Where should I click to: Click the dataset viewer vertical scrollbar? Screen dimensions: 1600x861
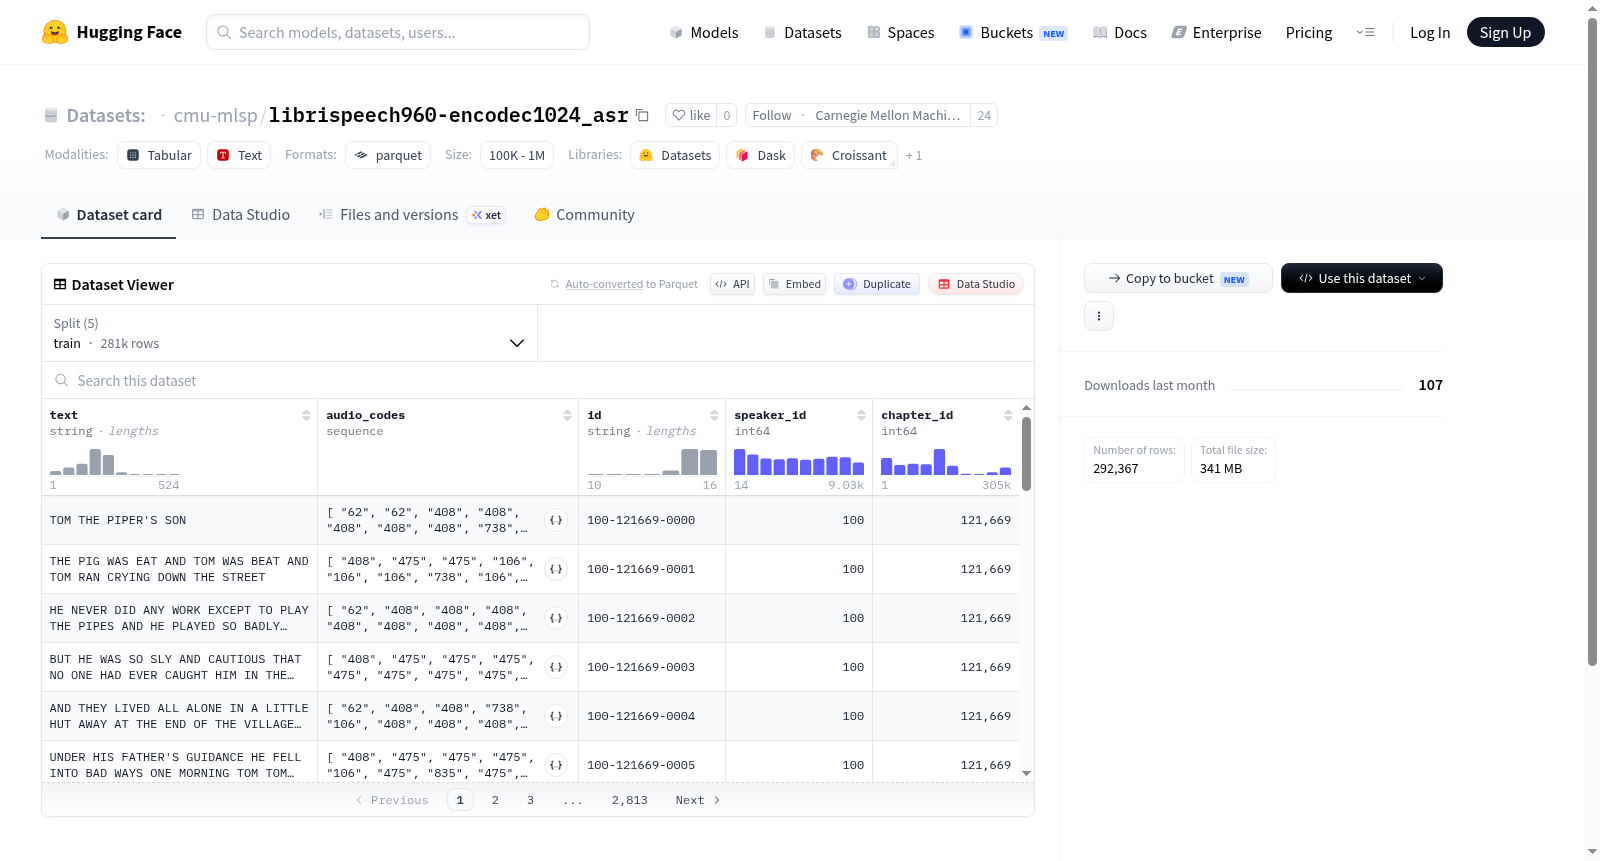coord(1026,454)
